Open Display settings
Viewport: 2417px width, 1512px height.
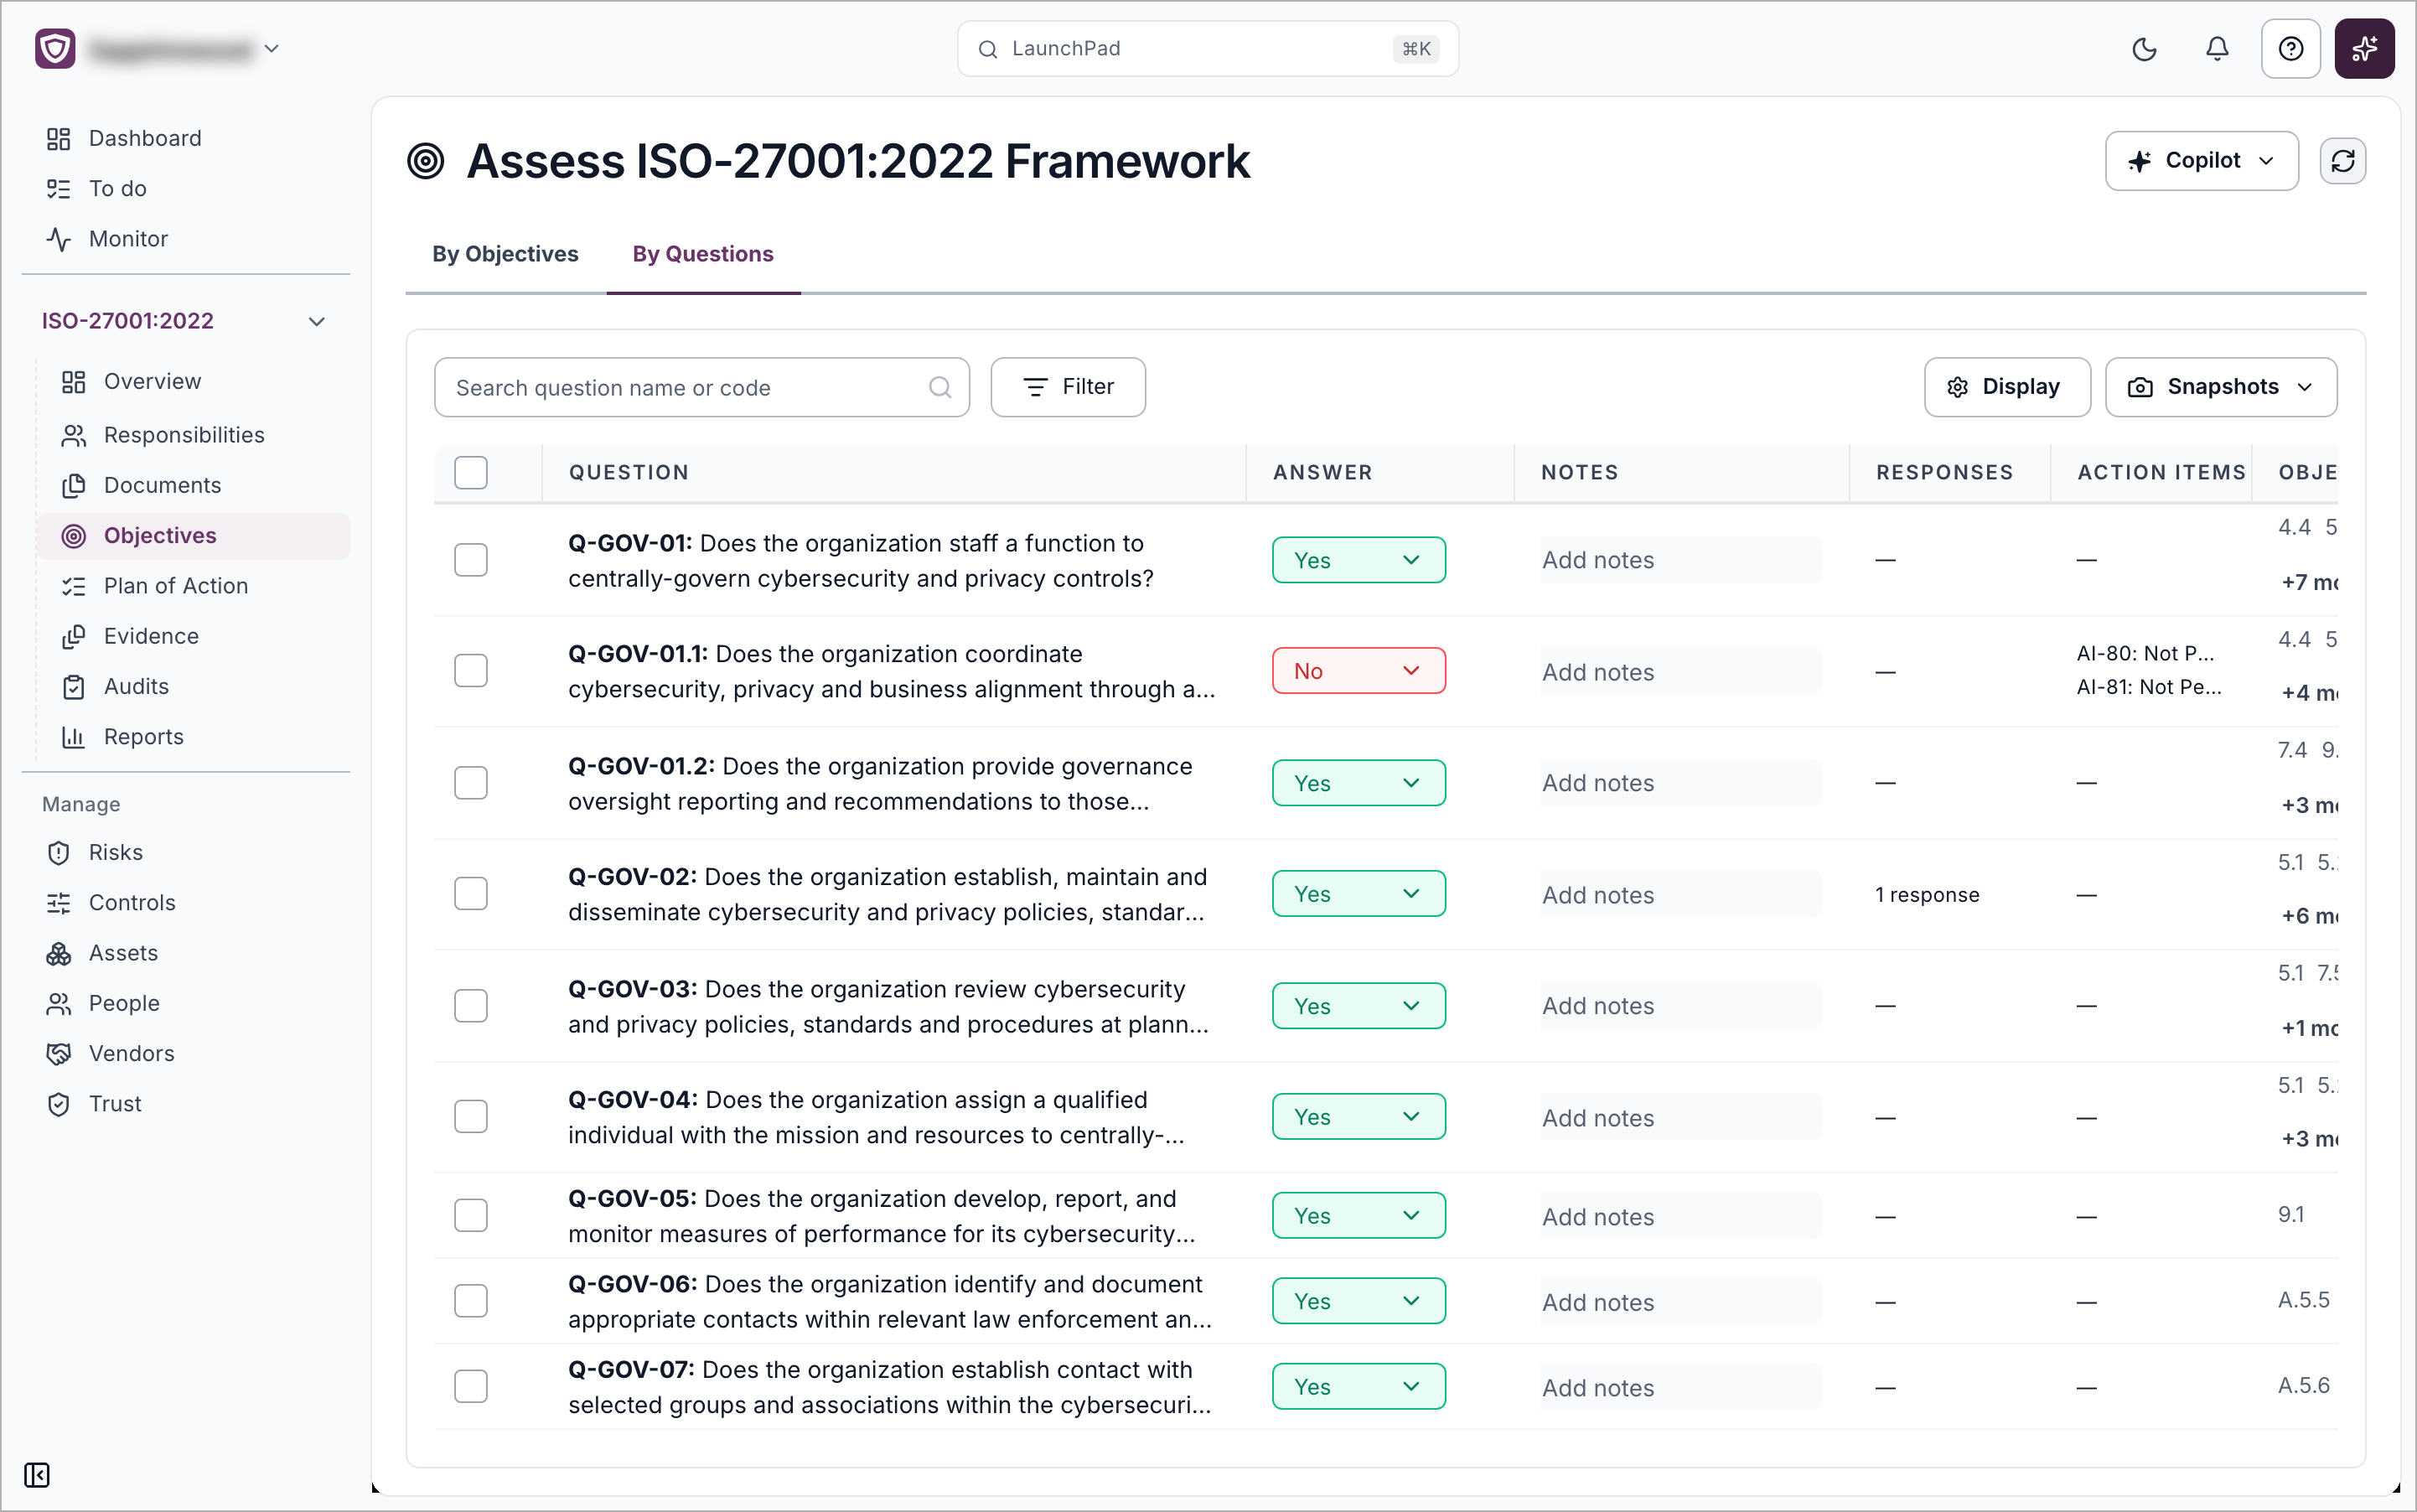coord(2007,387)
